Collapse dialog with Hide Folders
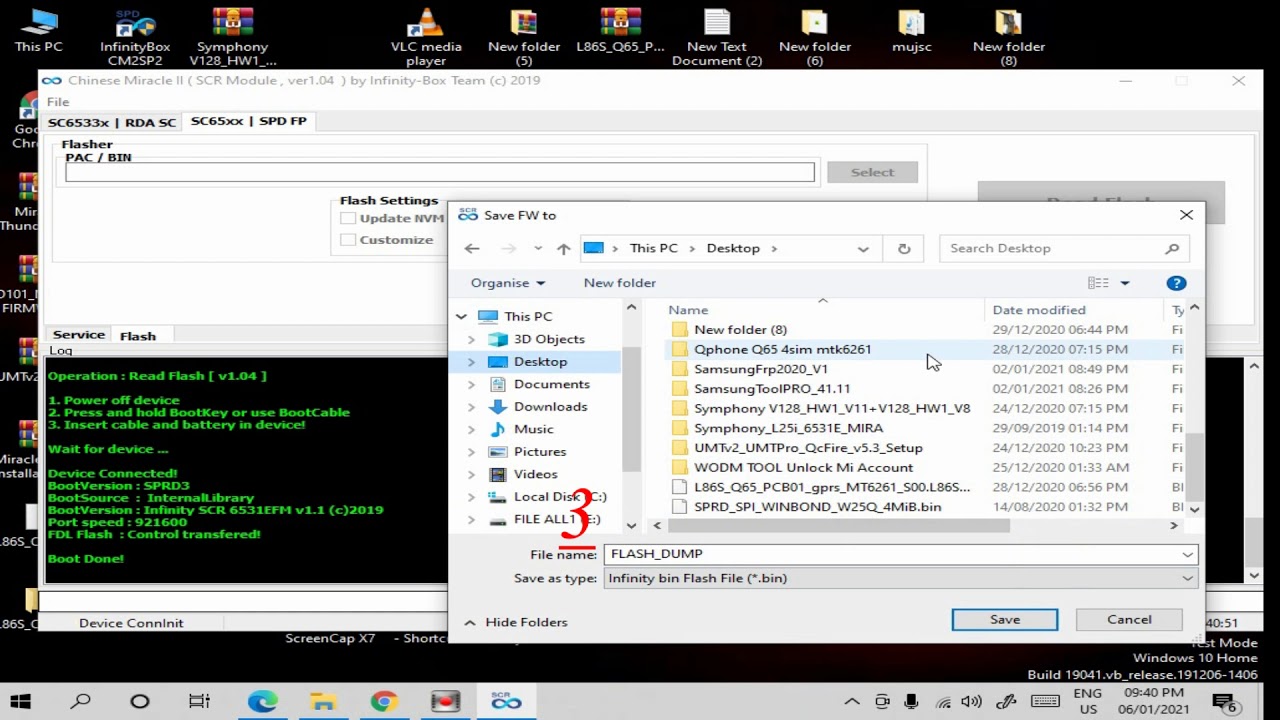This screenshot has height=720, width=1280. [x=516, y=622]
